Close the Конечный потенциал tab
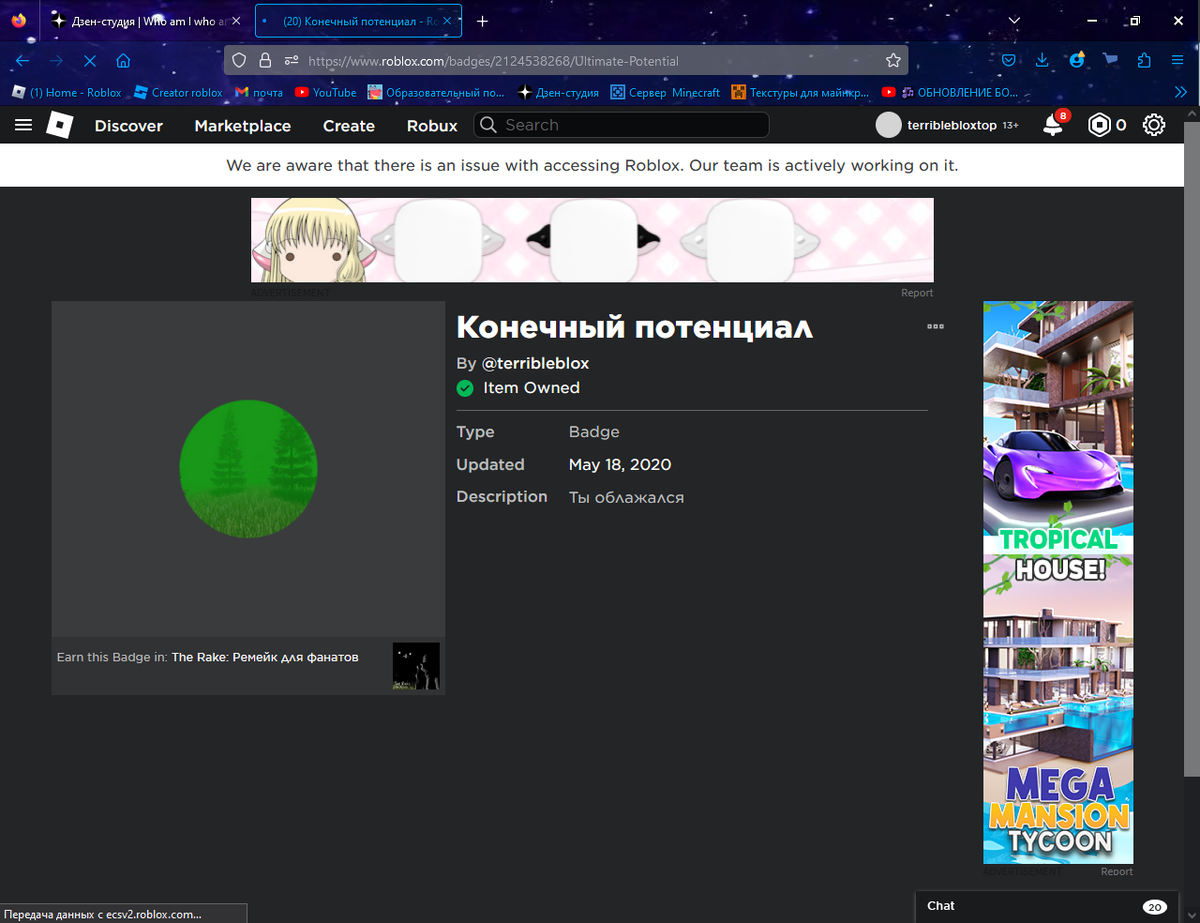This screenshot has height=923, width=1200. click(448, 21)
